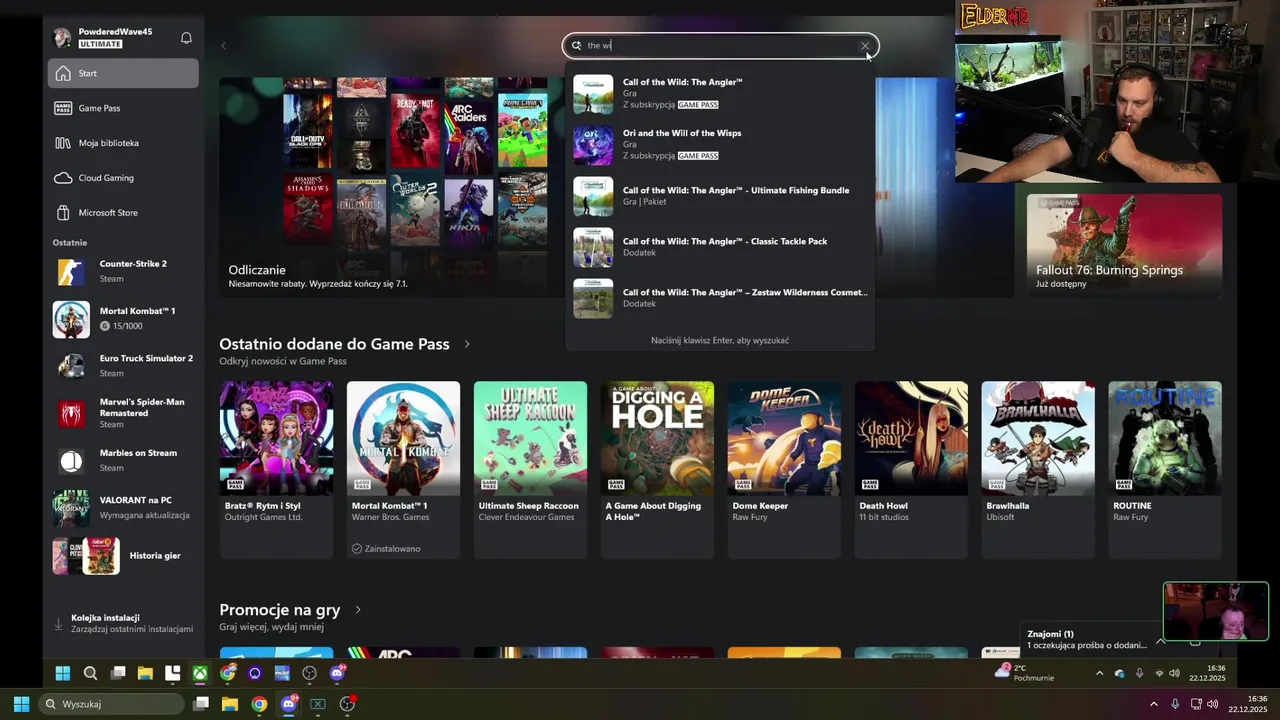
Task: Open Historia gier
Action: (x=123, y=556)
